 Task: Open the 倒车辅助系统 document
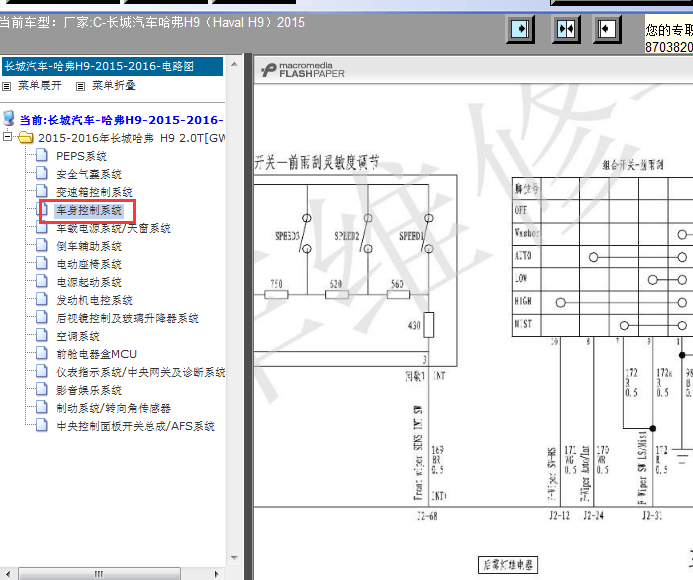(x=89, y=246)
